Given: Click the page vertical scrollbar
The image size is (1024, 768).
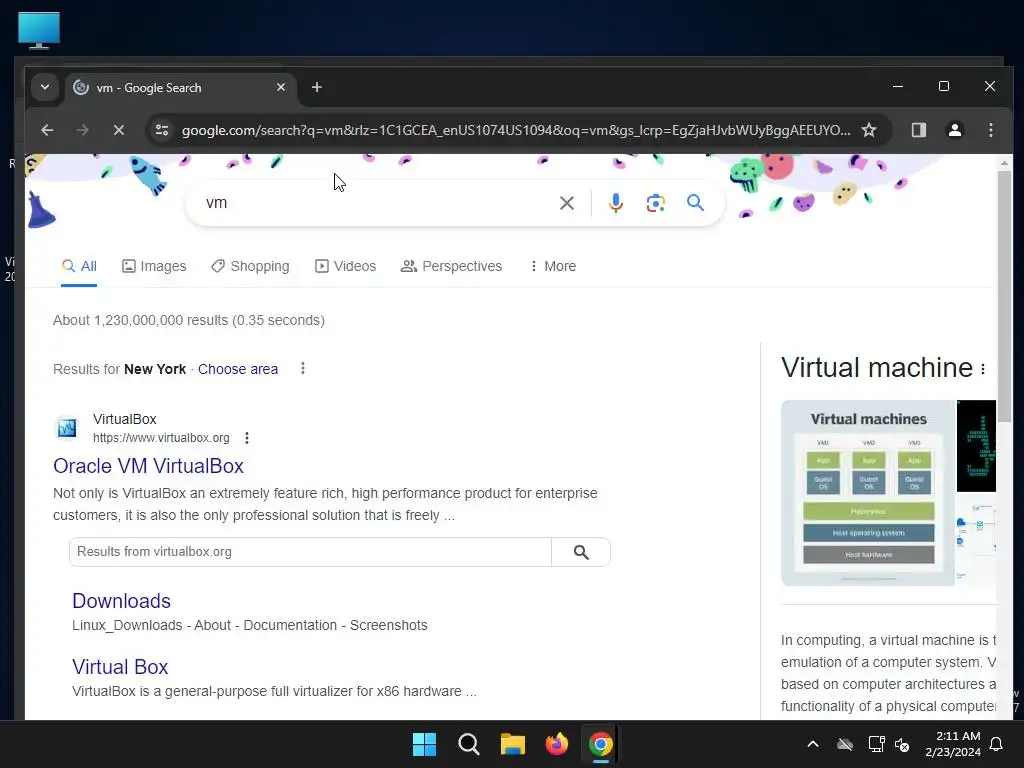Looking at the screenshot, I should coord(1004,297).
